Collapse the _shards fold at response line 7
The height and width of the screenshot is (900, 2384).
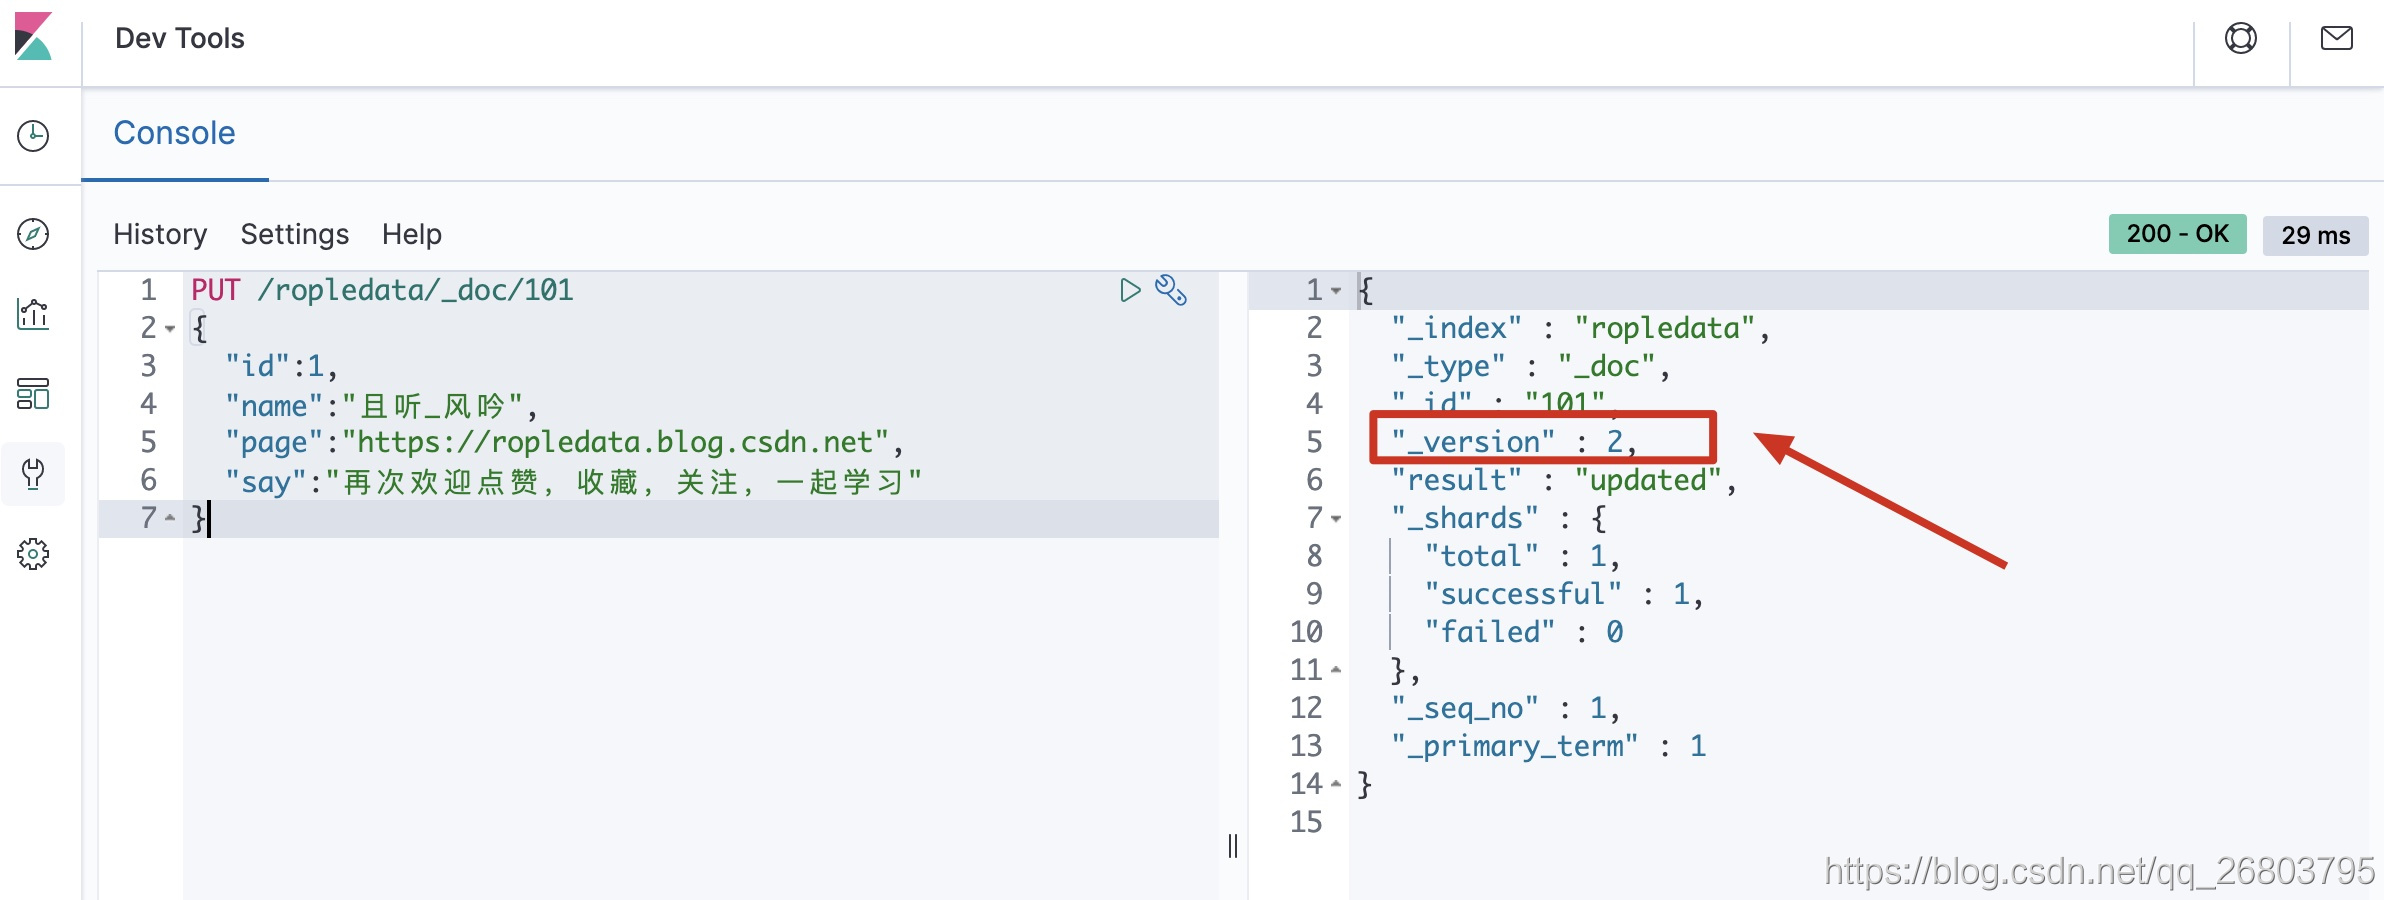click(x=1336, y=518)
